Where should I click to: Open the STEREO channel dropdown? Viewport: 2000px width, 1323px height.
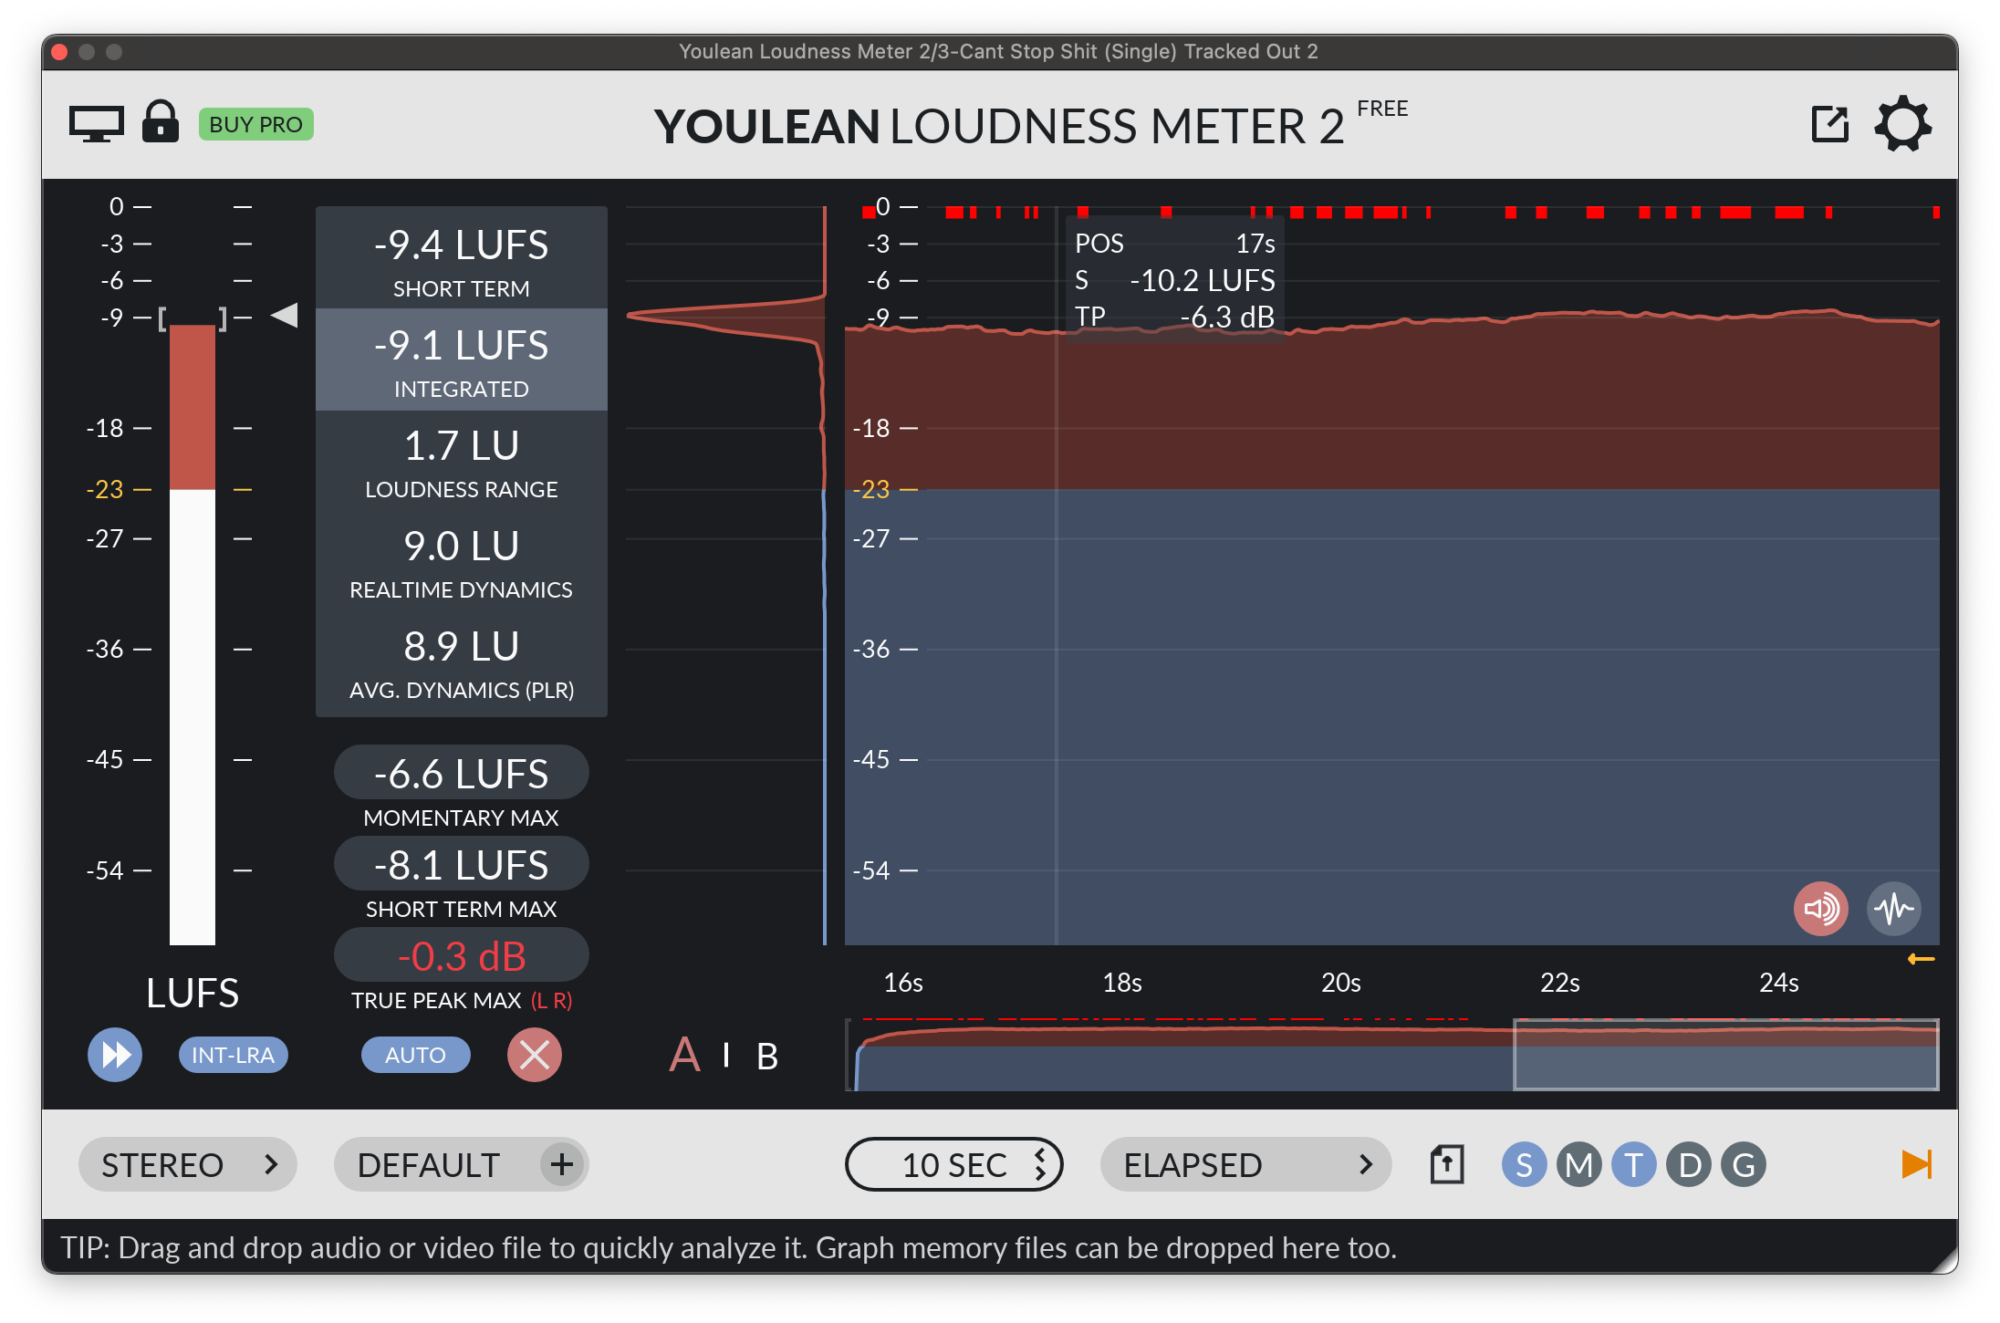click(188, 1165)
